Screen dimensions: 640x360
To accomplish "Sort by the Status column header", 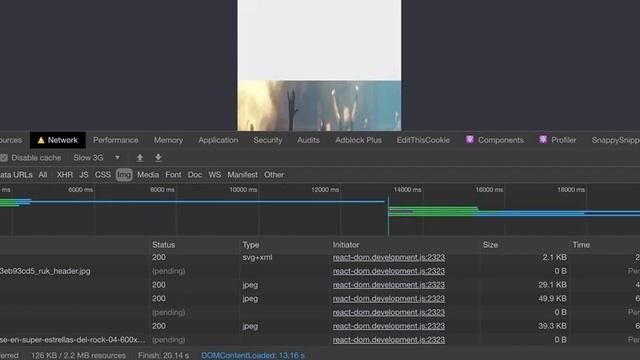I will click(163, 244).
